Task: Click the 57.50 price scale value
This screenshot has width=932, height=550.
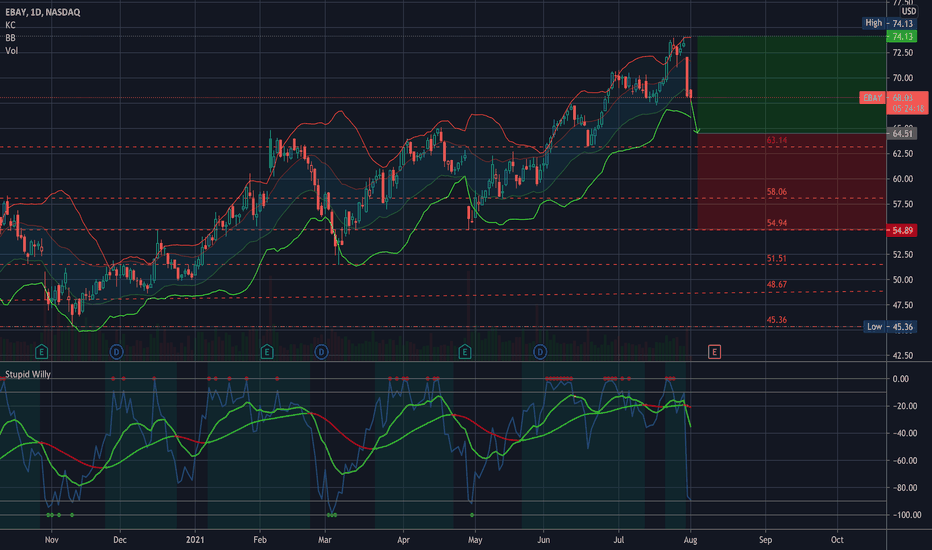Action: point(902,204)
